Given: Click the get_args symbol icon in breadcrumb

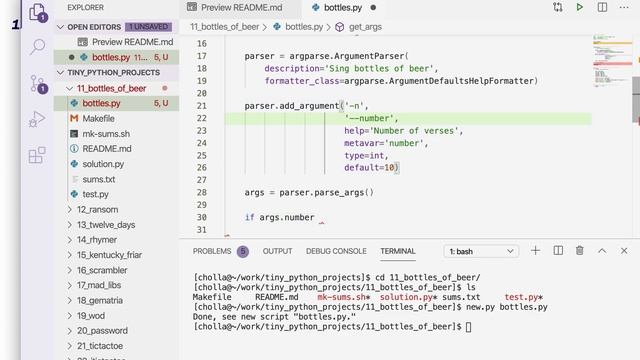Looking at the screenshot, I should tap(340, 27).
